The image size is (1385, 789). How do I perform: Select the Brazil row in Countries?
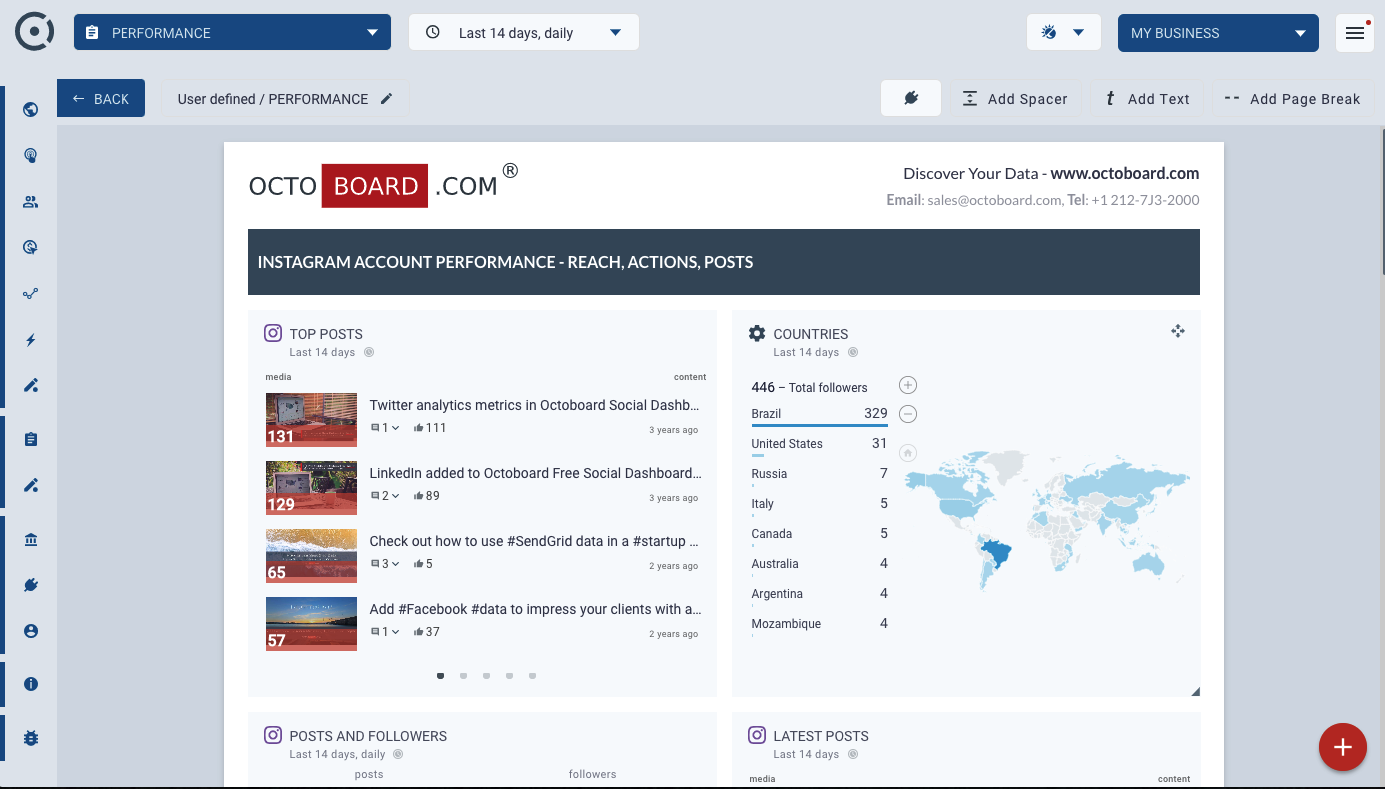tap(819, 414)
